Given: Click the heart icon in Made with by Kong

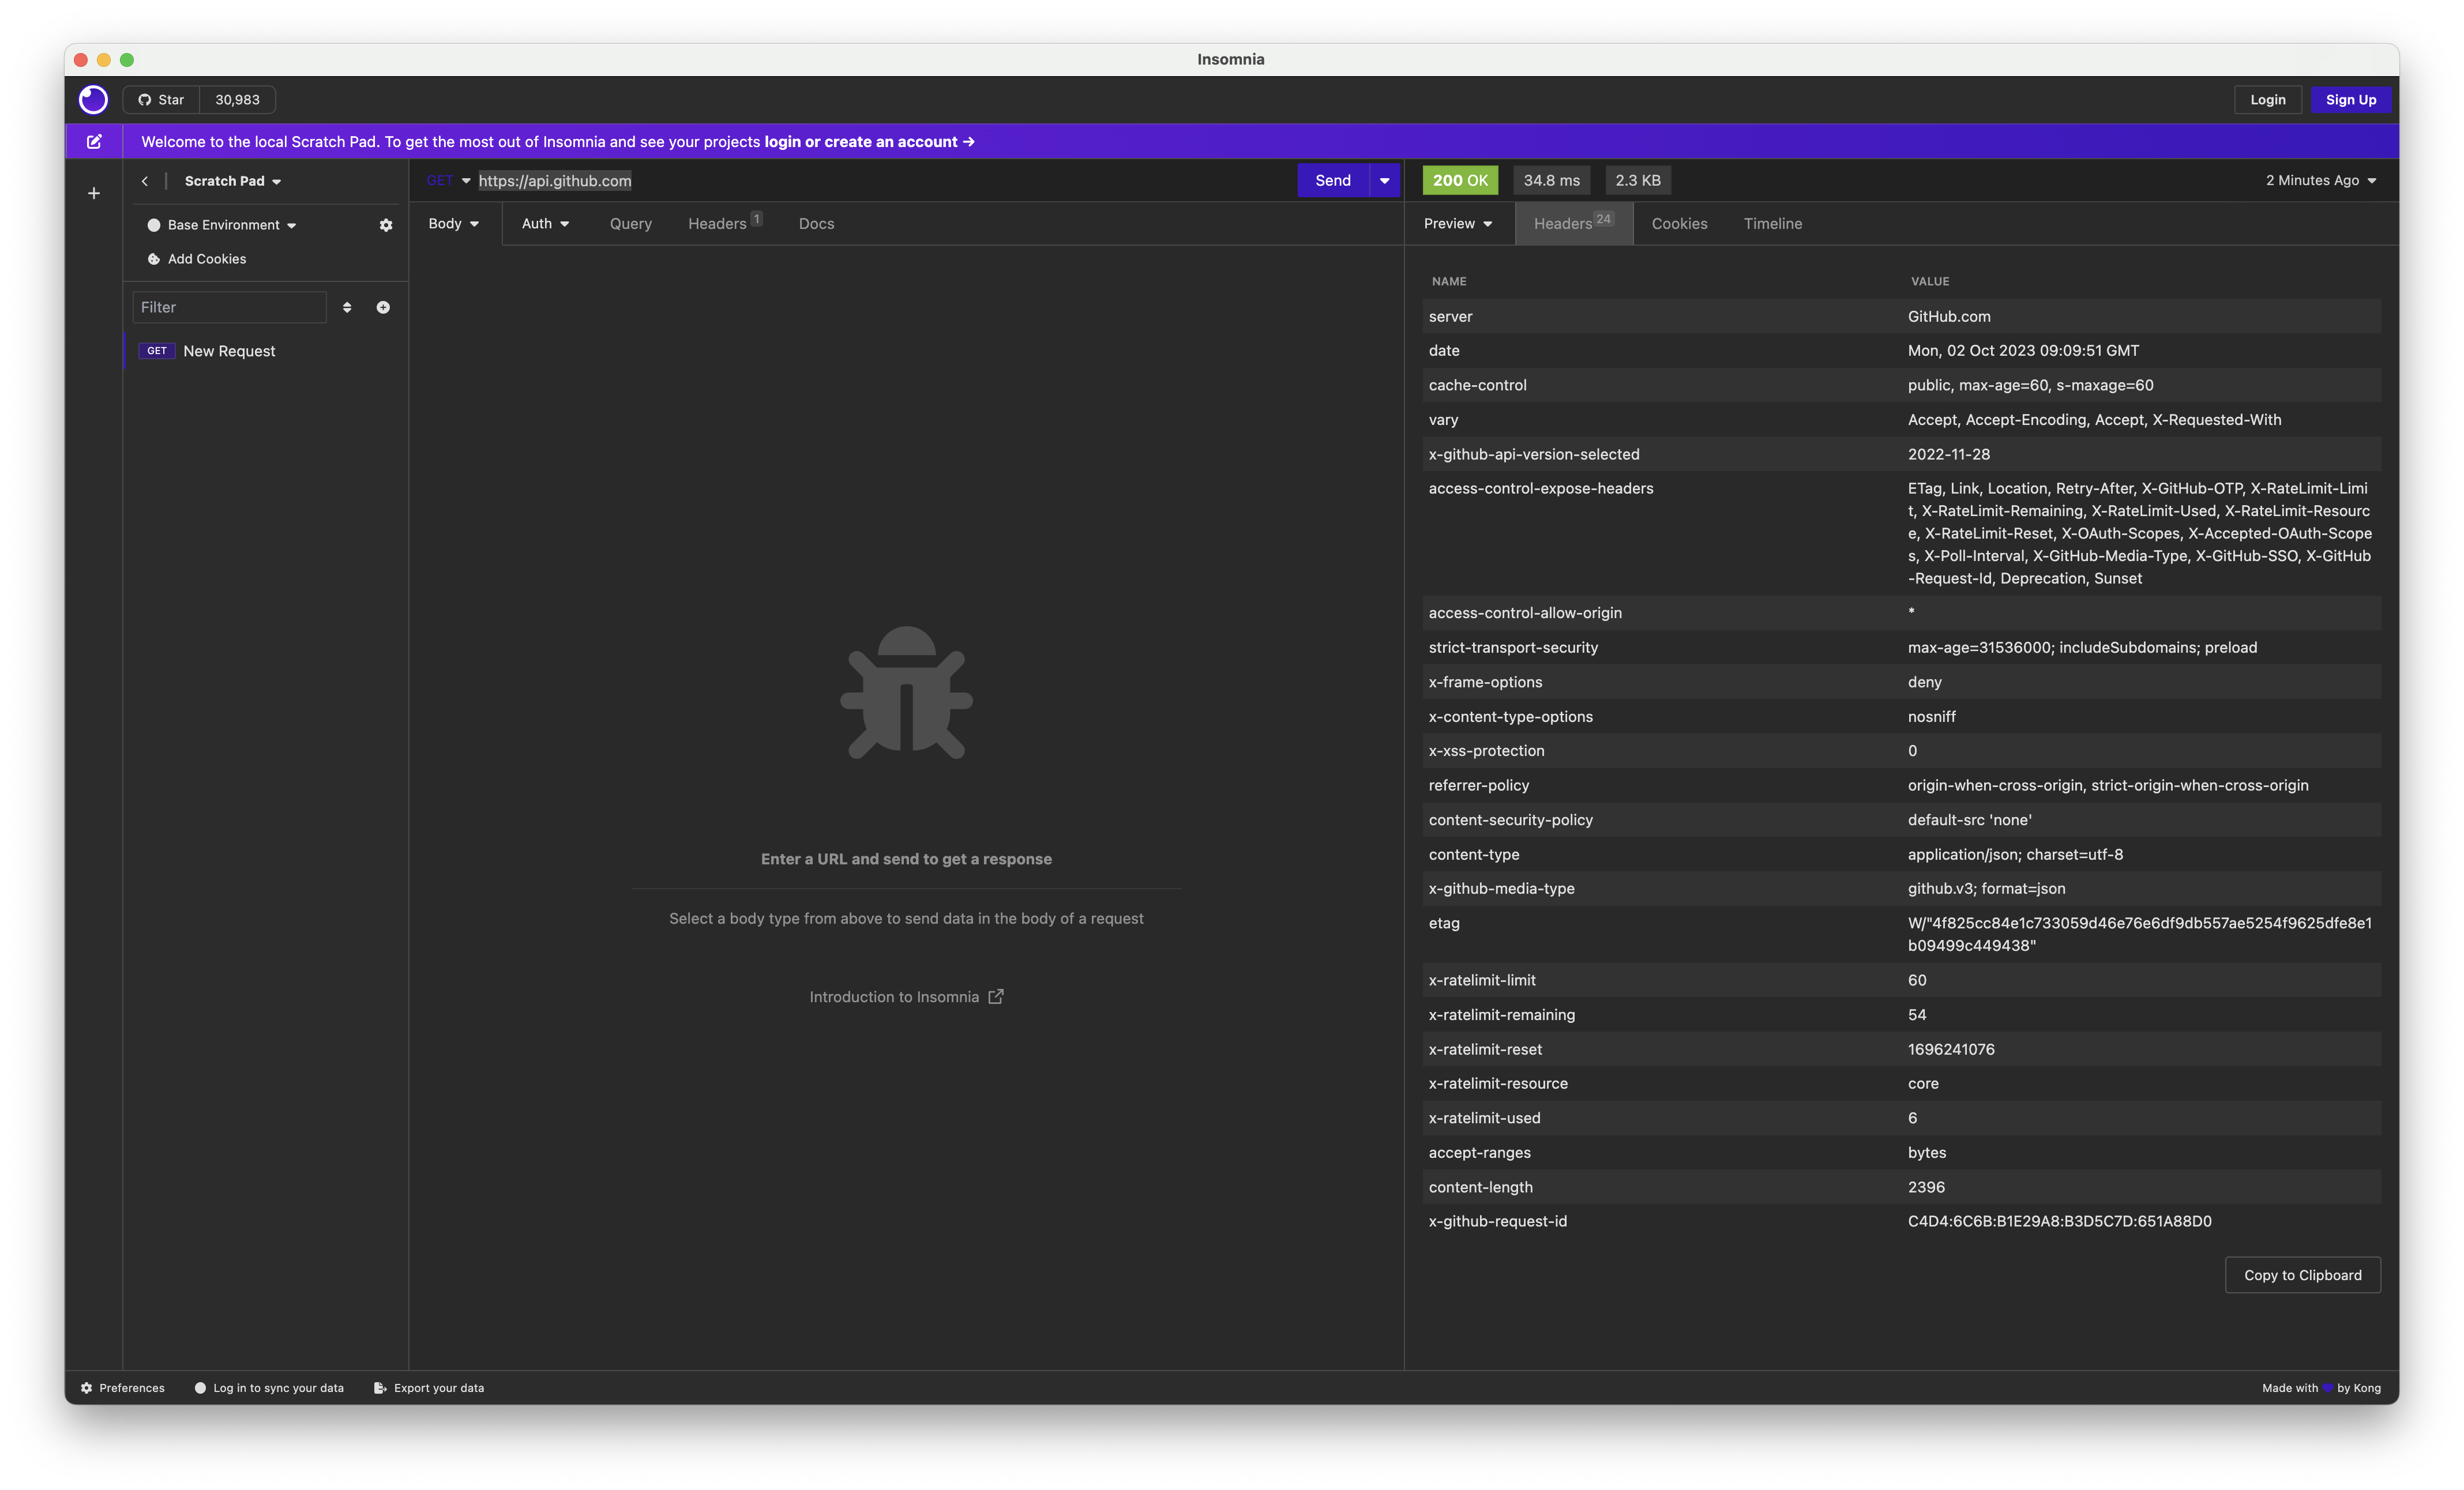Looking at the screenshot, I should point(2328,1388).
